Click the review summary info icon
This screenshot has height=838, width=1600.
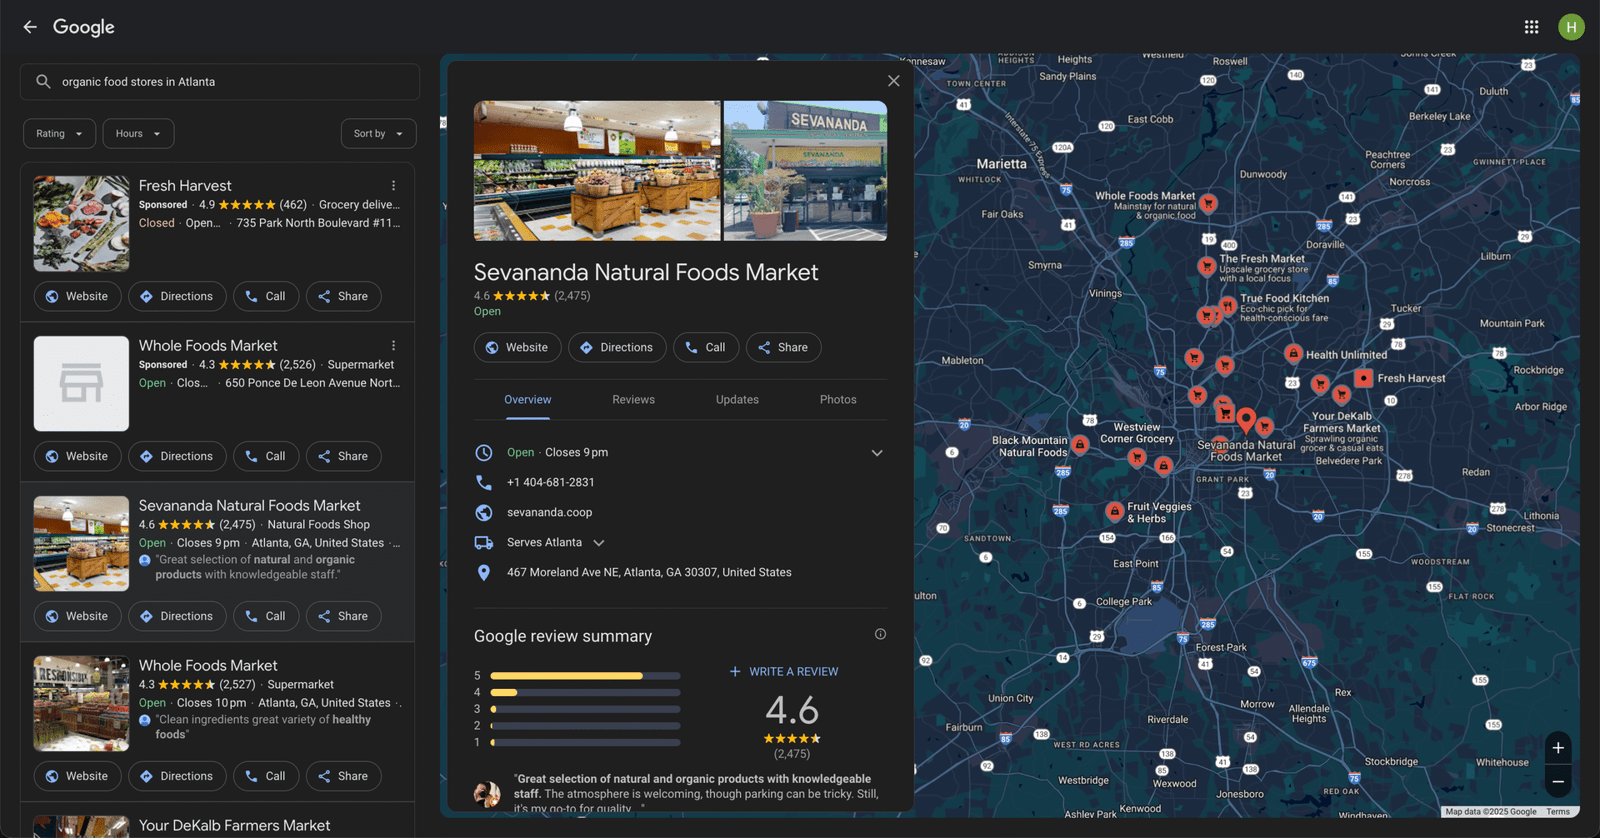[880, 634]
